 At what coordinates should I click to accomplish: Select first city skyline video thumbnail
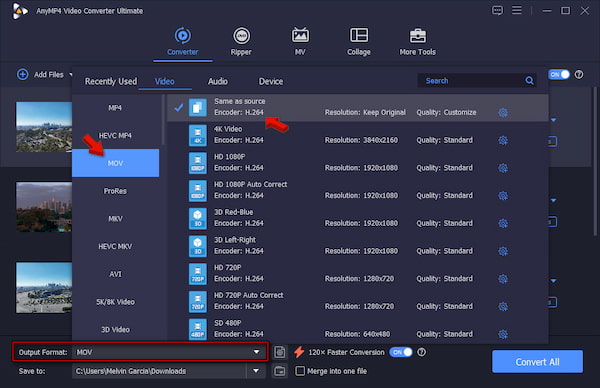(44, 127)
